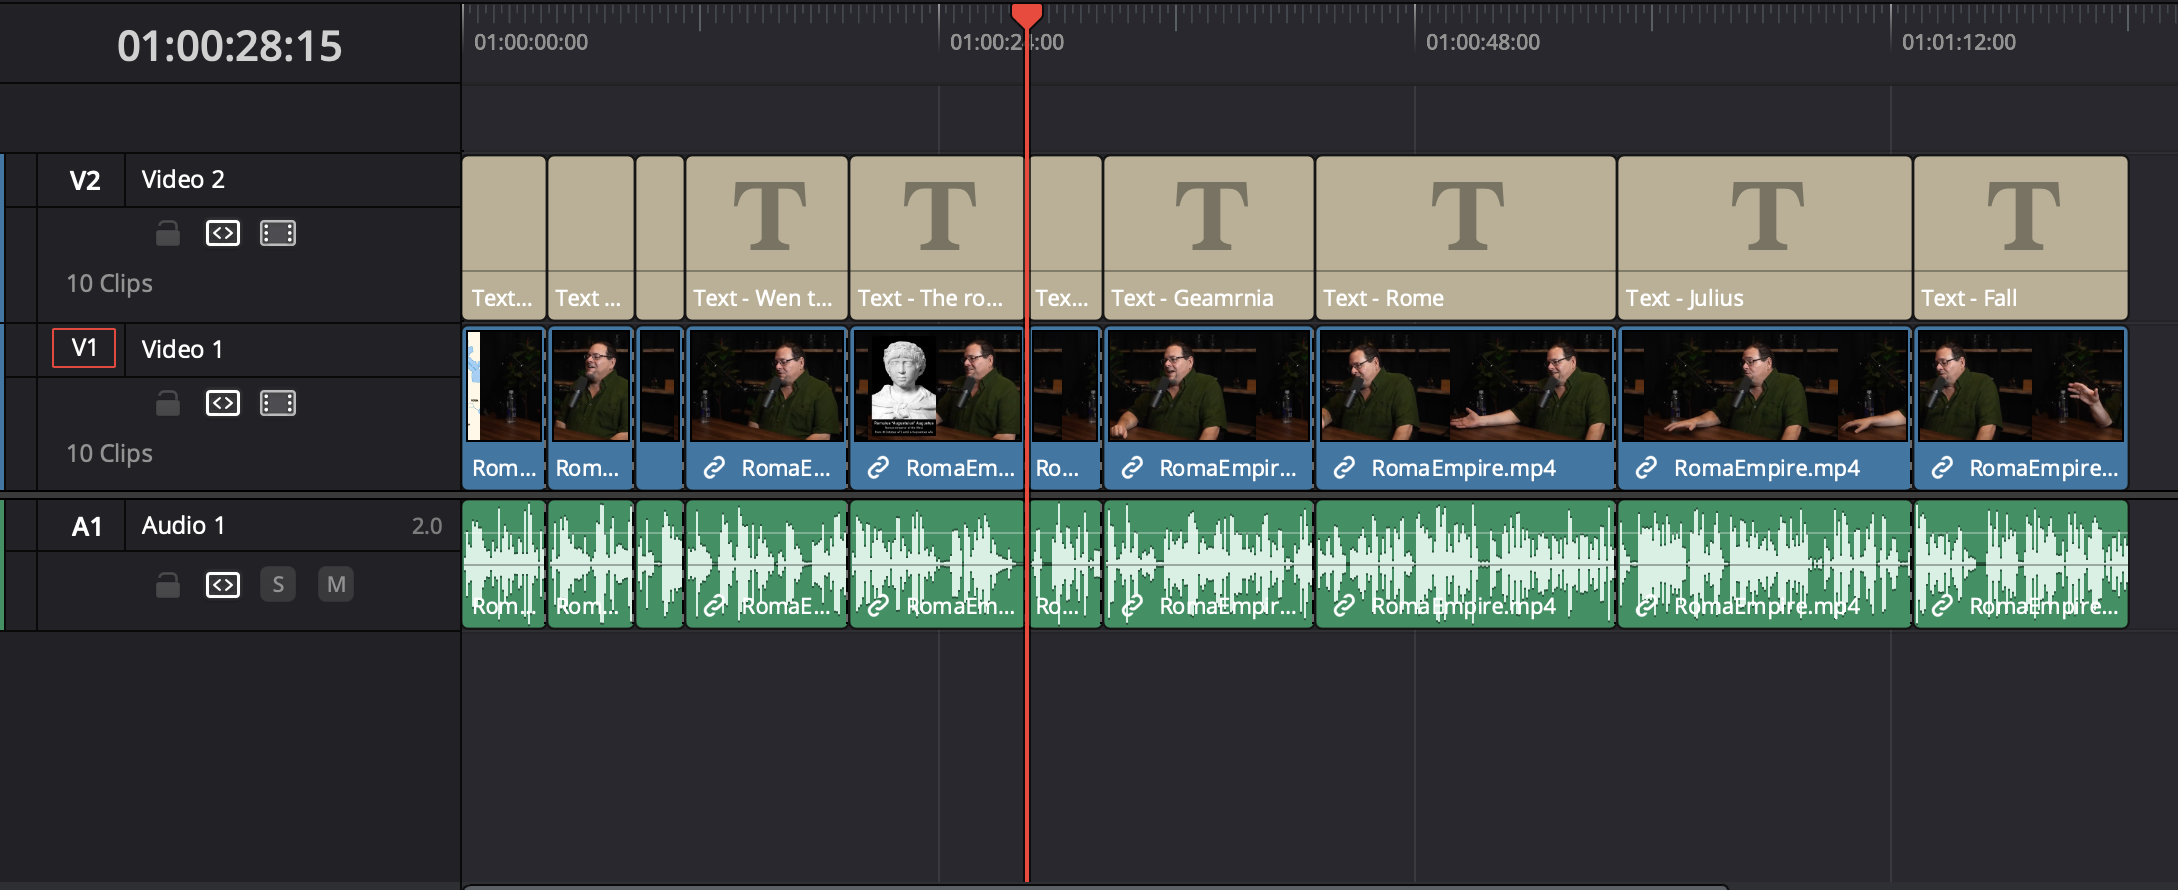The height and width of the screenshot is (890, 2178).
Task: Select A1 audio track label
Action: pos(86,526)
